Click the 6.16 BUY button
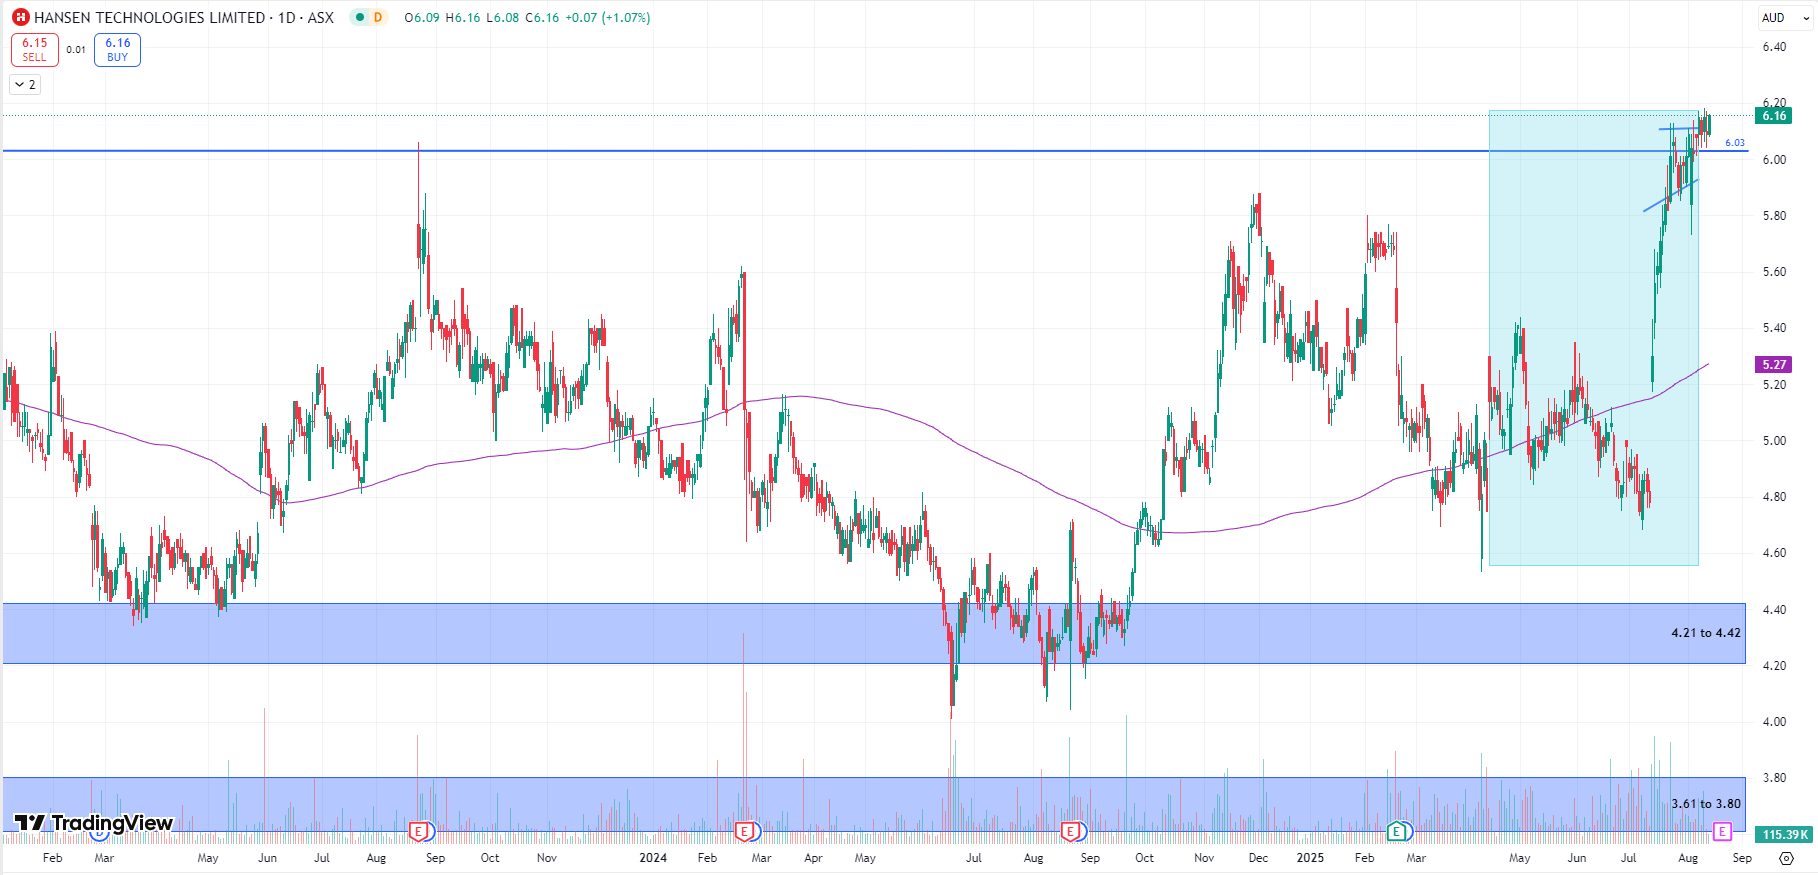 pos(117,50)
